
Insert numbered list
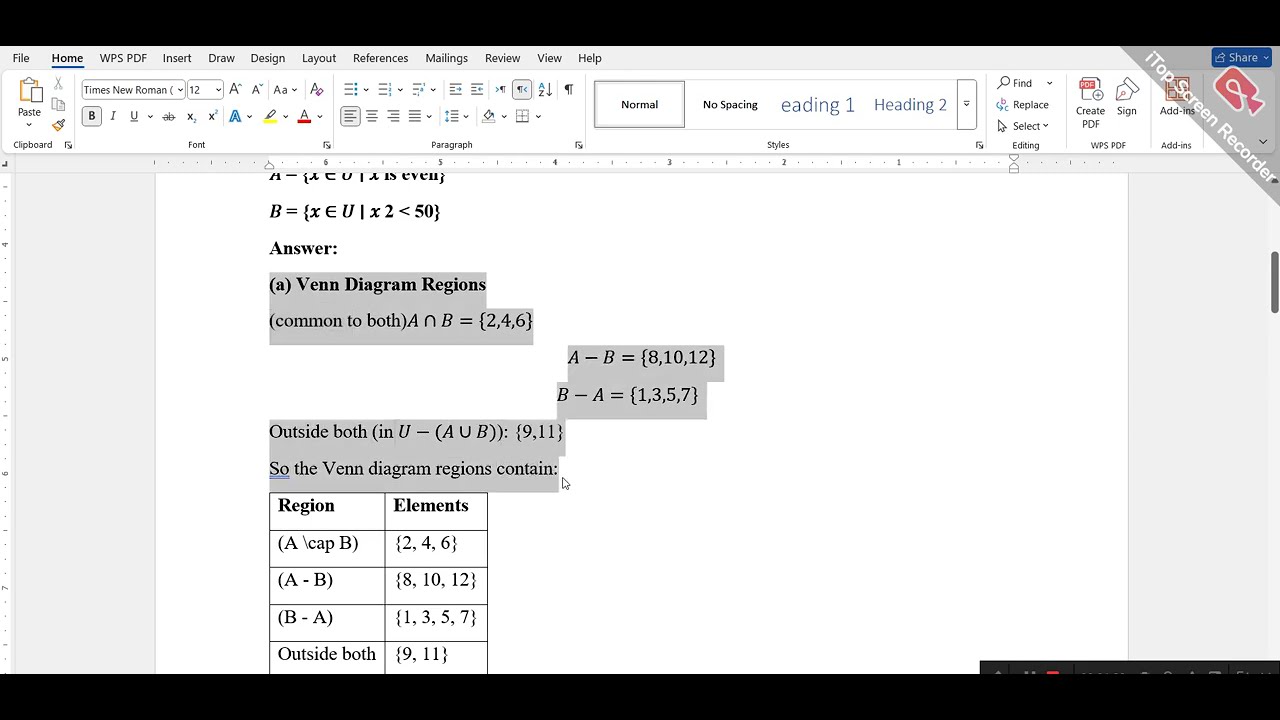point(384,89)
